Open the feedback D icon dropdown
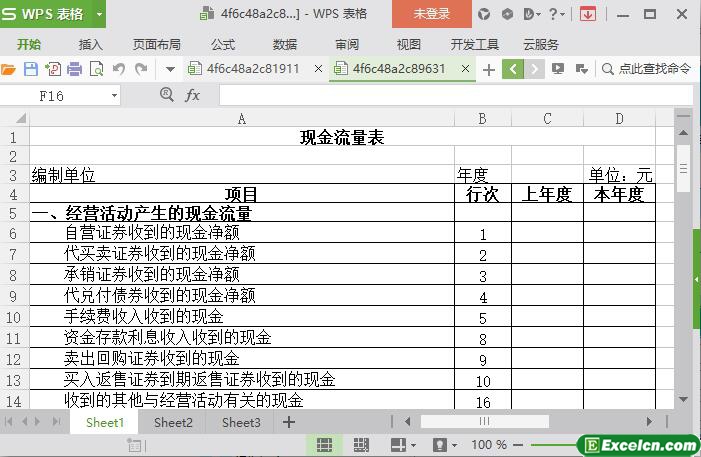The height and width of the screenshot is (457, 701). coord(532,14)
